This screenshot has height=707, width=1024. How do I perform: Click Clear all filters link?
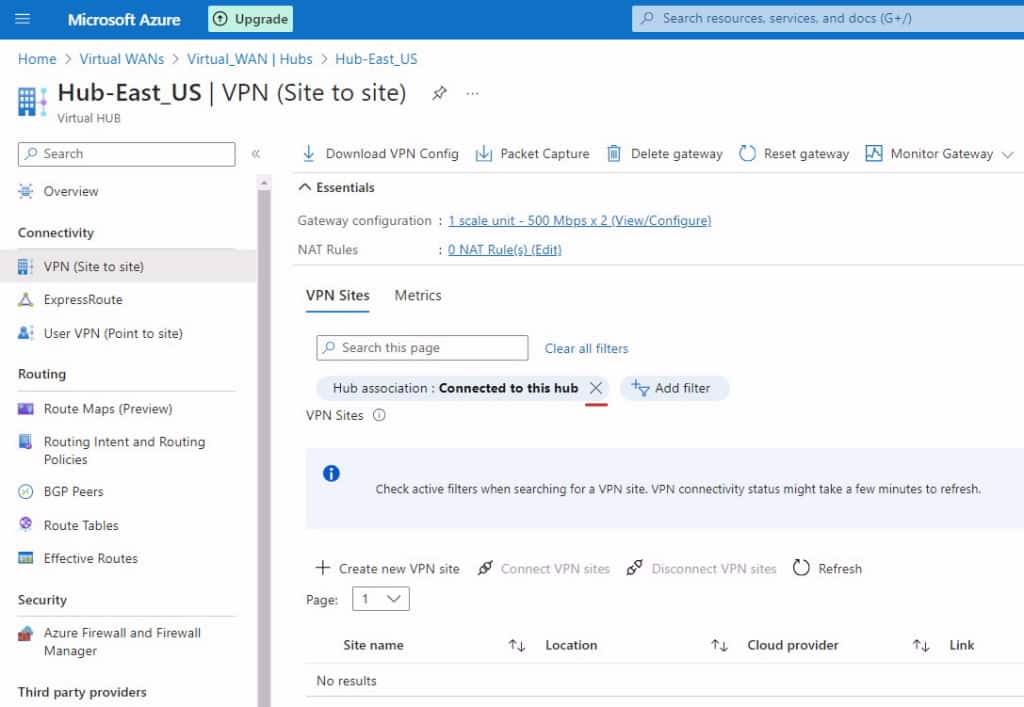pos(586,347)
